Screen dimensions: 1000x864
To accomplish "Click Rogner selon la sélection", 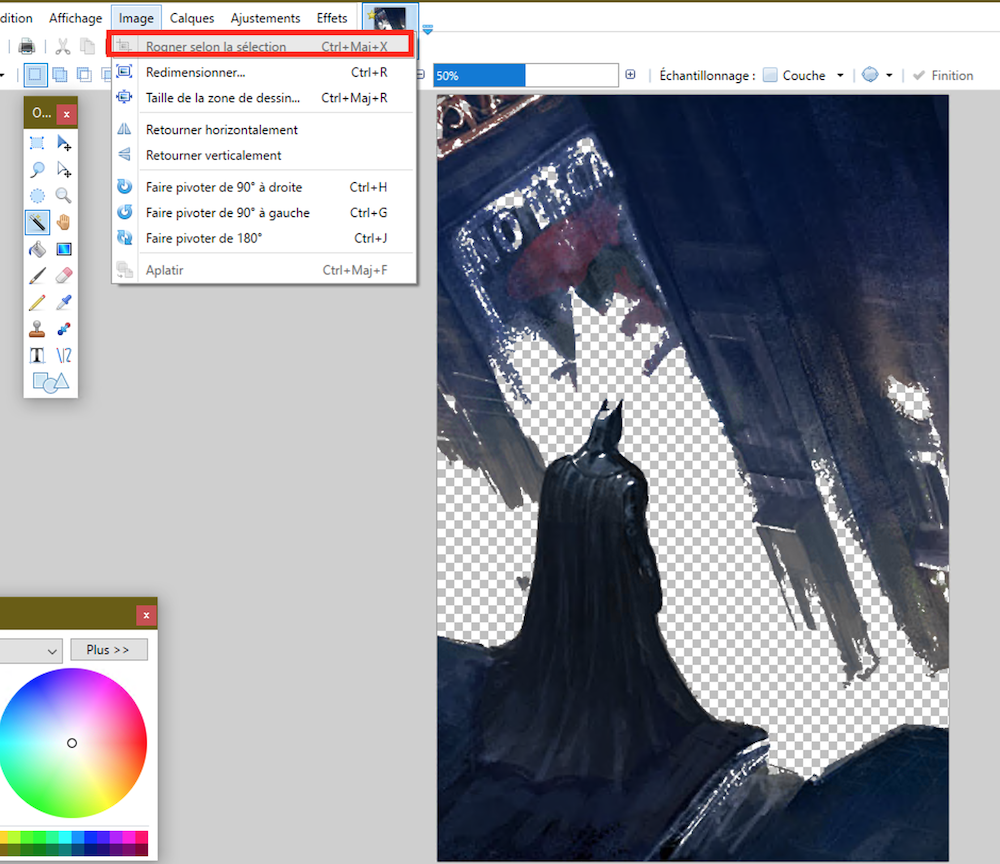I will tap(260, 45).
